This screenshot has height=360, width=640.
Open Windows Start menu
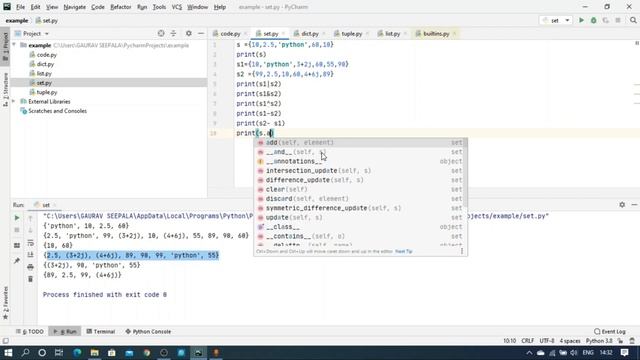8,353
